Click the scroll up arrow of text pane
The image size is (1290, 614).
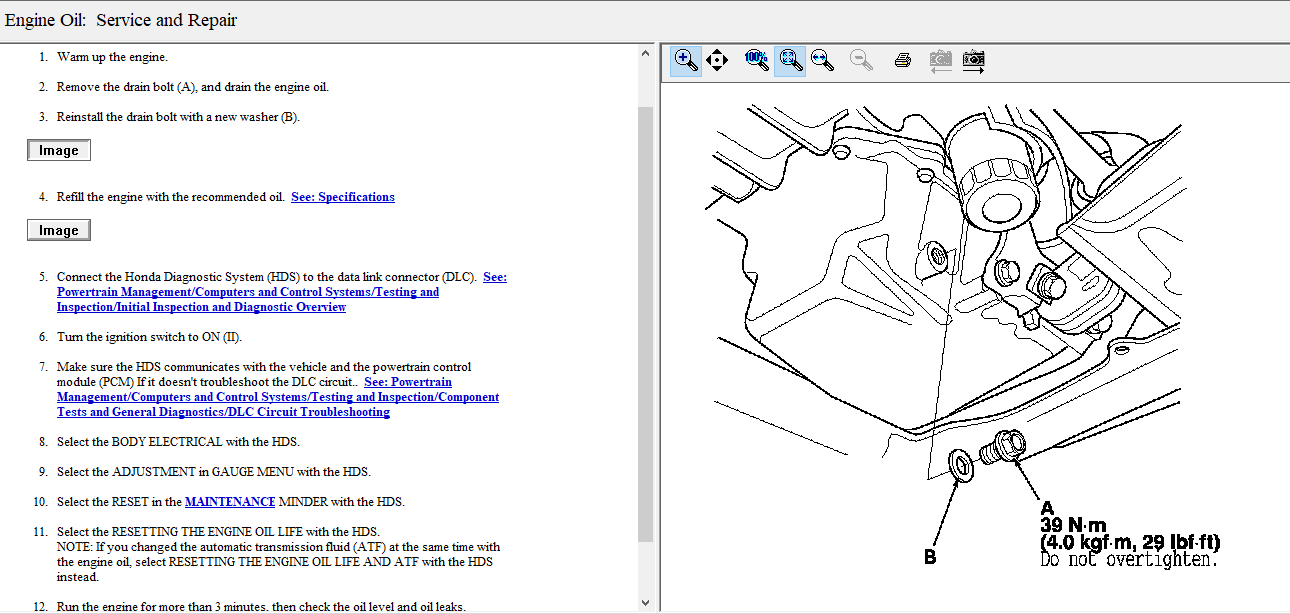point(645,54)
